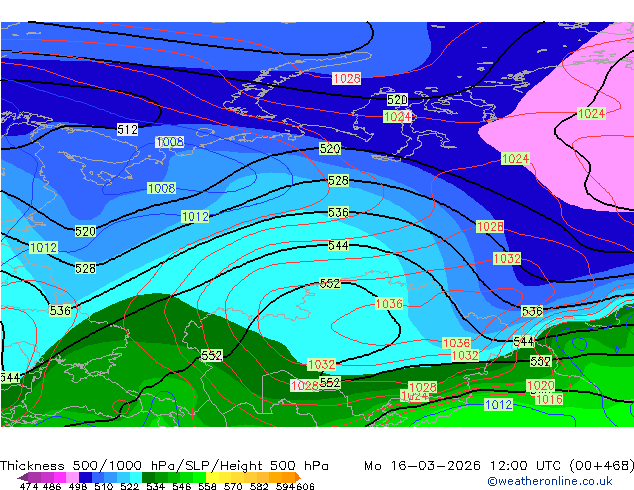The image size is (634, 490).
Task: Click the blue '1012' label beside red '1016'
Action: click(499, 404)
